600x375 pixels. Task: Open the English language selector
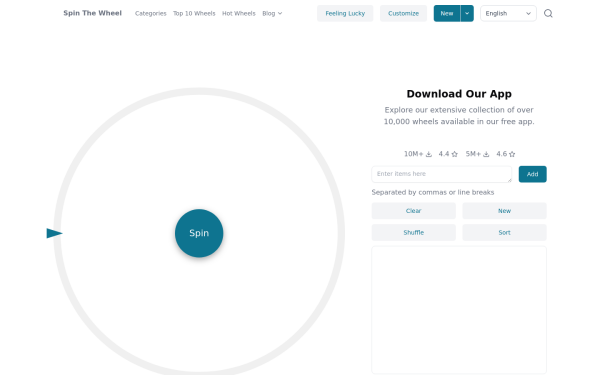[508, 13]
